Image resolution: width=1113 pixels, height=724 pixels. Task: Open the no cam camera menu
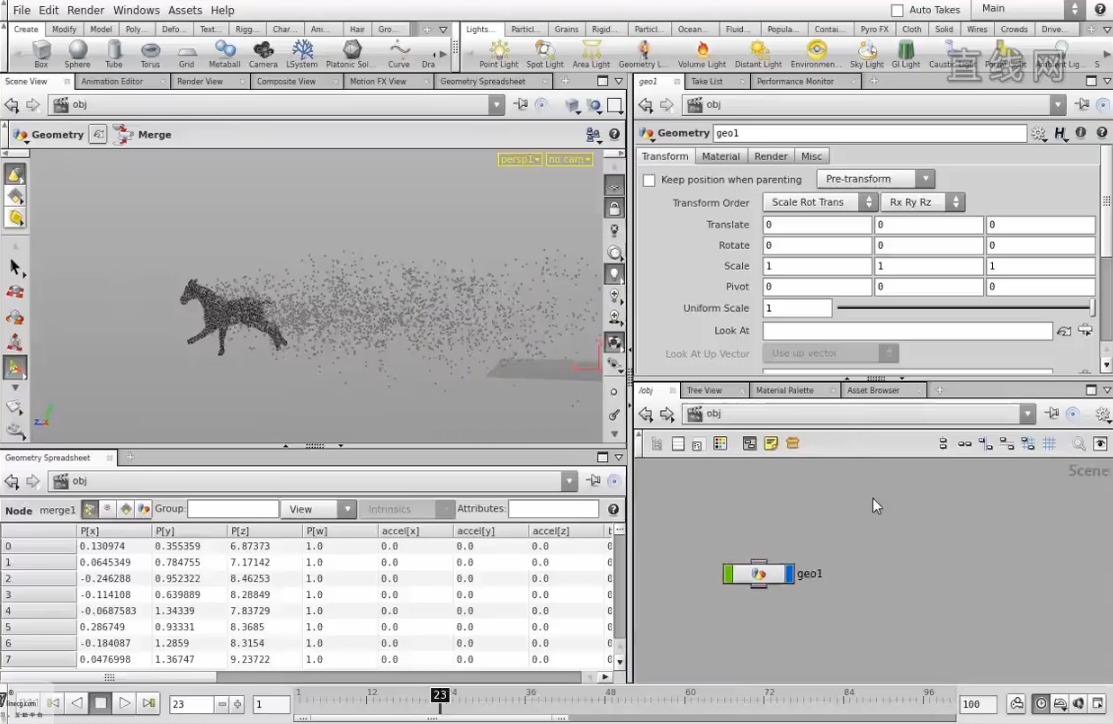pyautogui.click(x=569, y=159)
